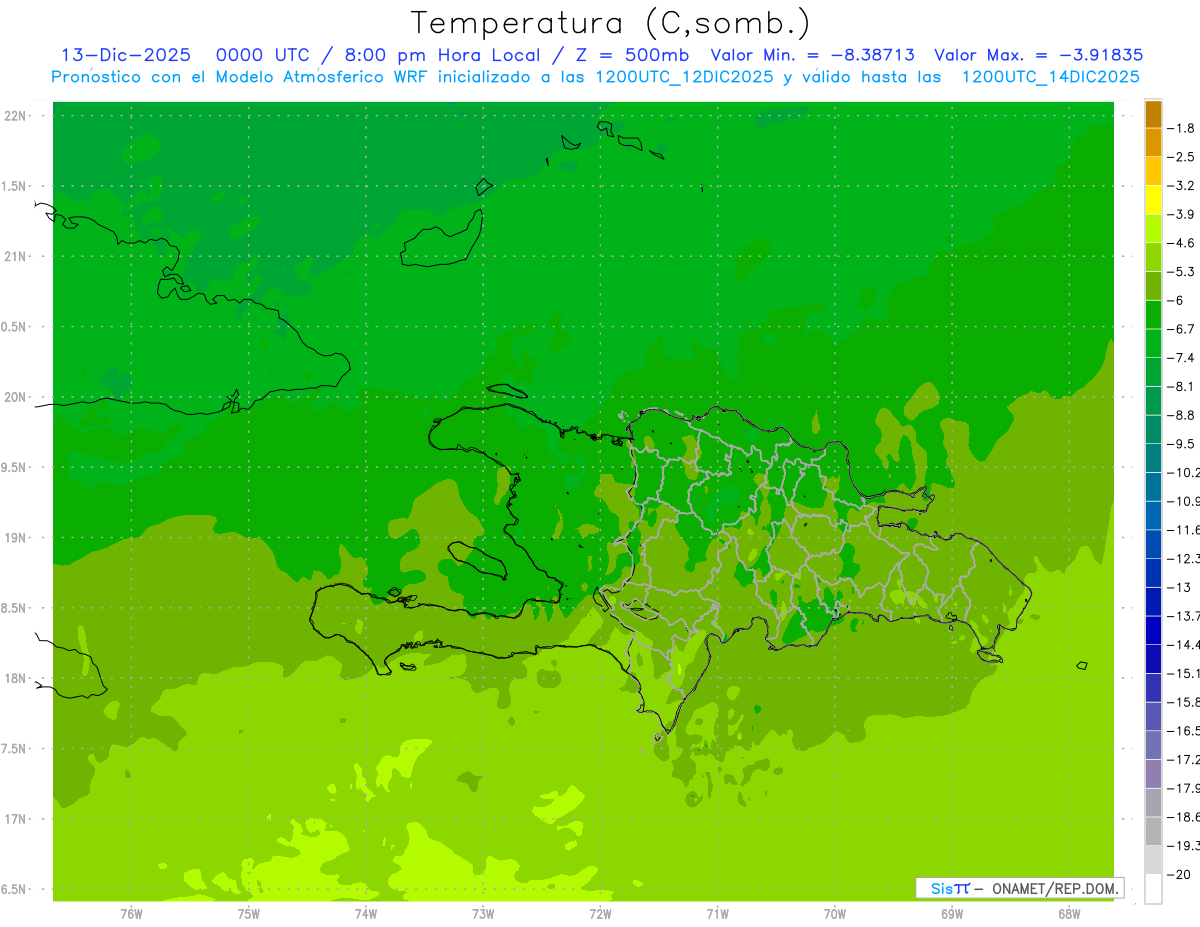The width and height of the screenshot is (1200, 927).
Task: Click the "-3.9" color scale value
Action: pos(1183,214)
